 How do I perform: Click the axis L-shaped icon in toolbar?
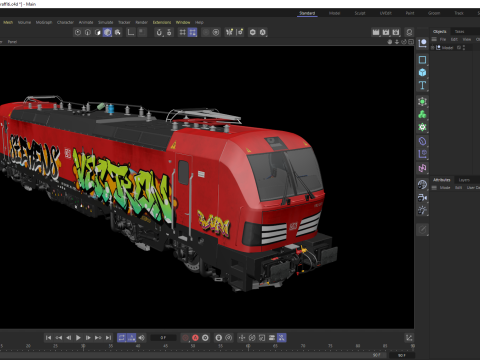click(x=131, y=32)
